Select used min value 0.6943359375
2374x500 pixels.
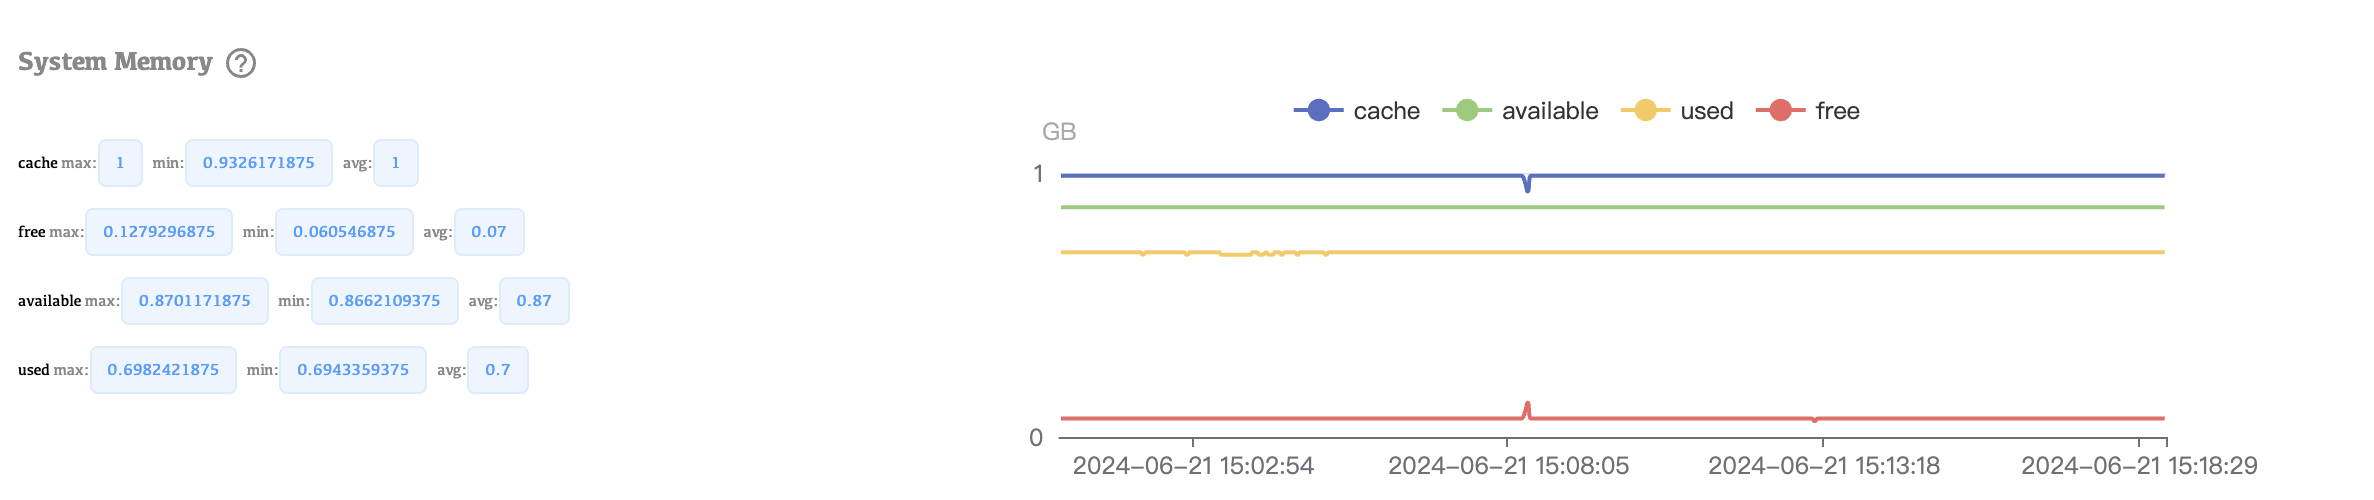tap(353, 370)
